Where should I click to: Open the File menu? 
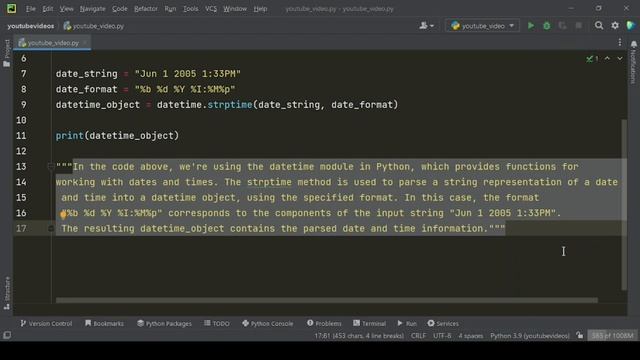(x=31, y=9)
